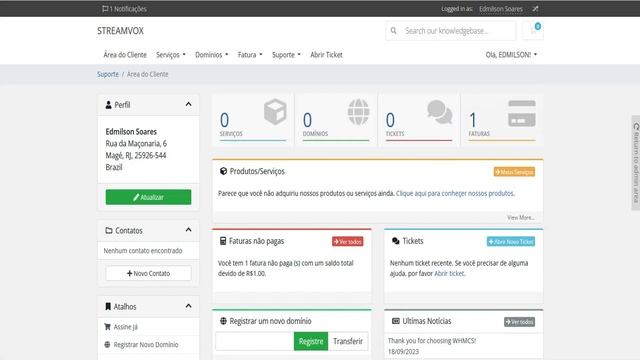Click the folder icon beside Contatos
The height and width of the screenshot is (360, 640).
109,231
